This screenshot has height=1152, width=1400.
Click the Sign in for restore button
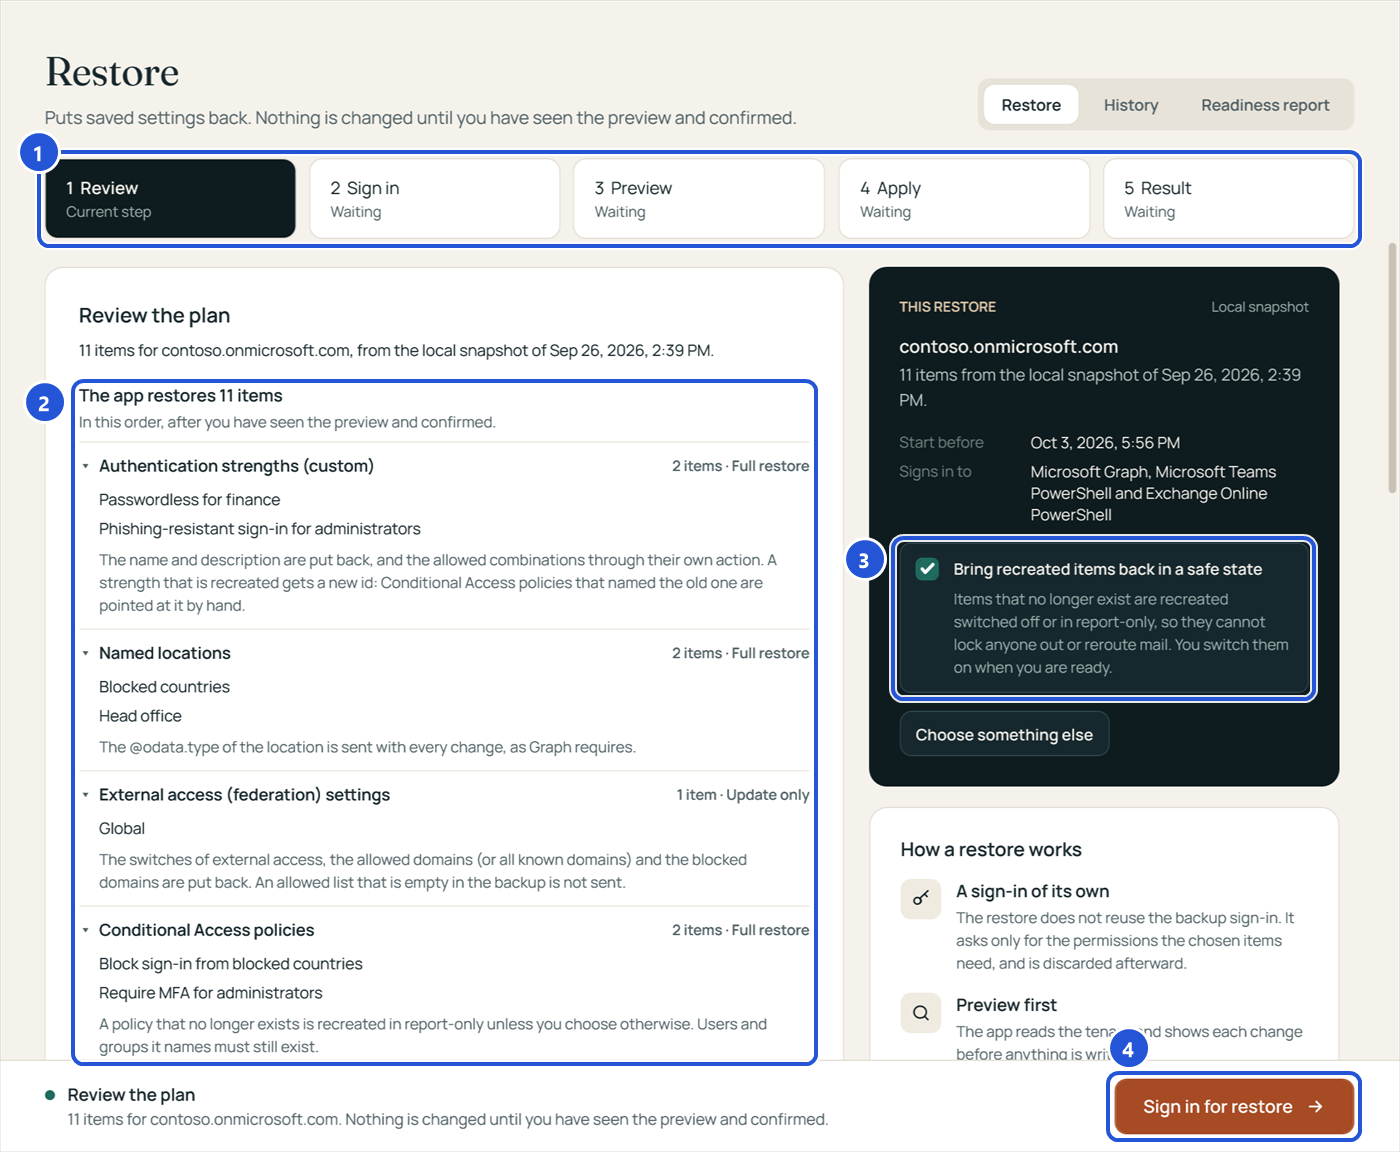[1234, 1107]
